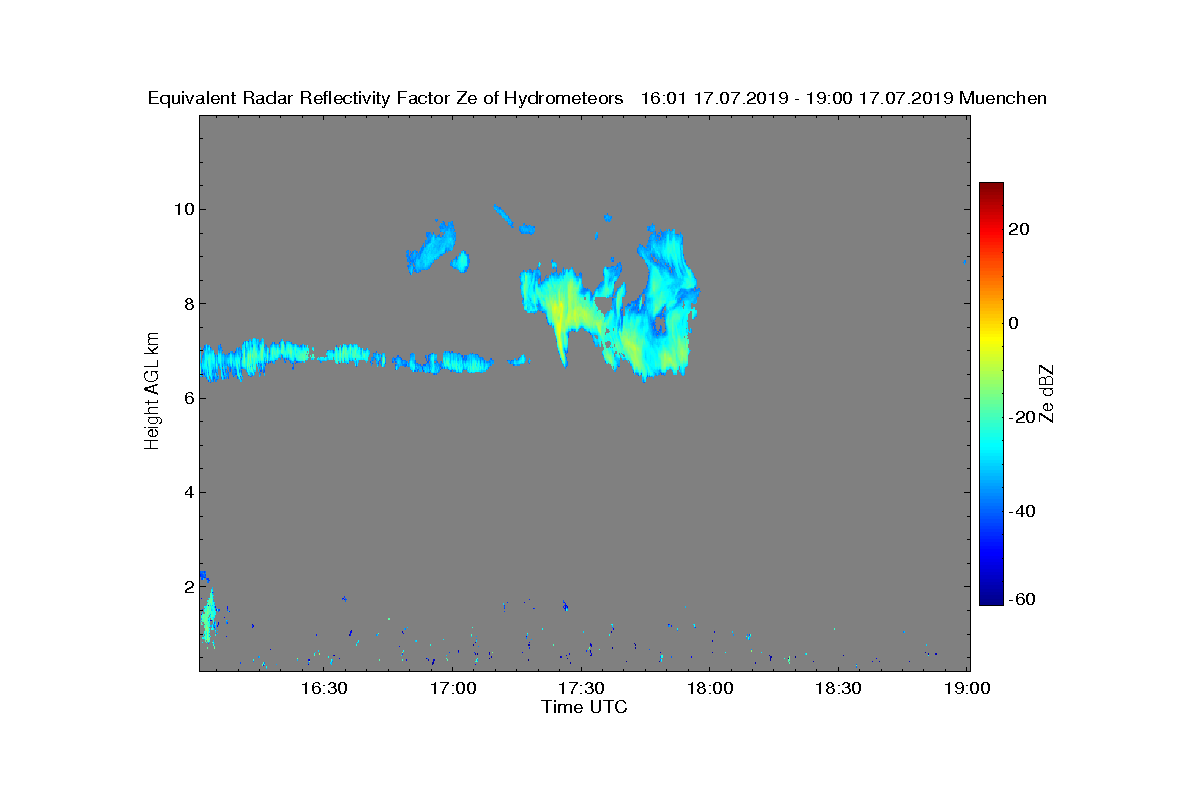The image size is (1200, 800).
Task: Click the height tick label 8
Action: tap(188, 303)
